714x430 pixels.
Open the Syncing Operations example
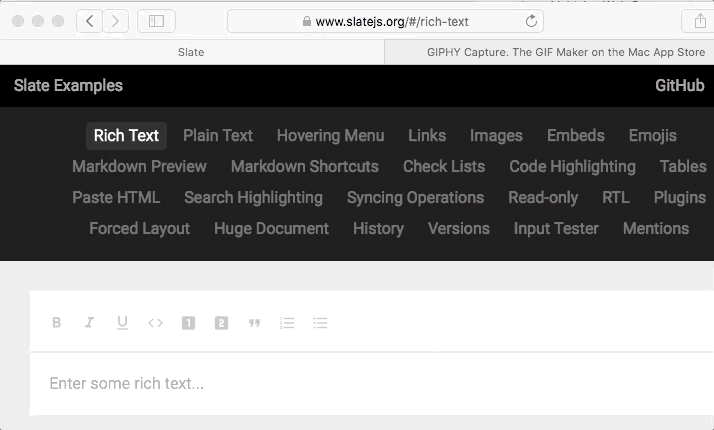pyautogui.click(x=415, y=197)
